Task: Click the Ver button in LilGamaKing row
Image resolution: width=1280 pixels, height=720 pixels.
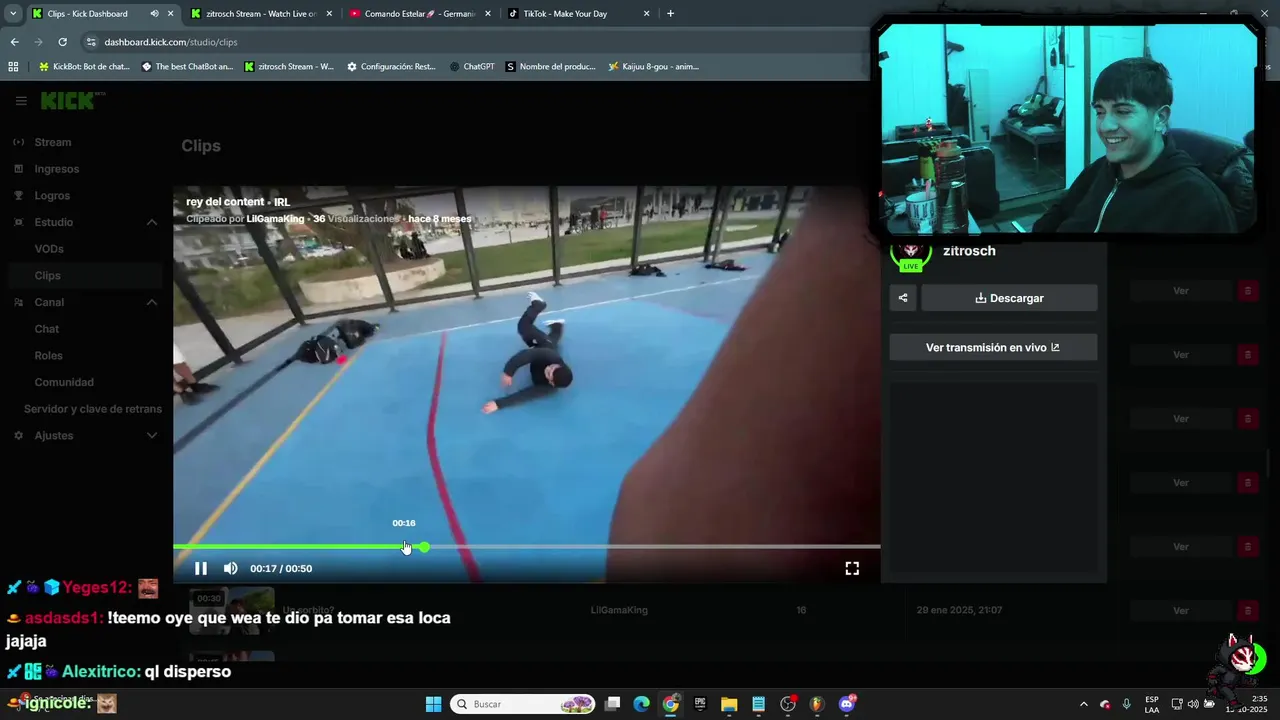Action: [1181, 610]
